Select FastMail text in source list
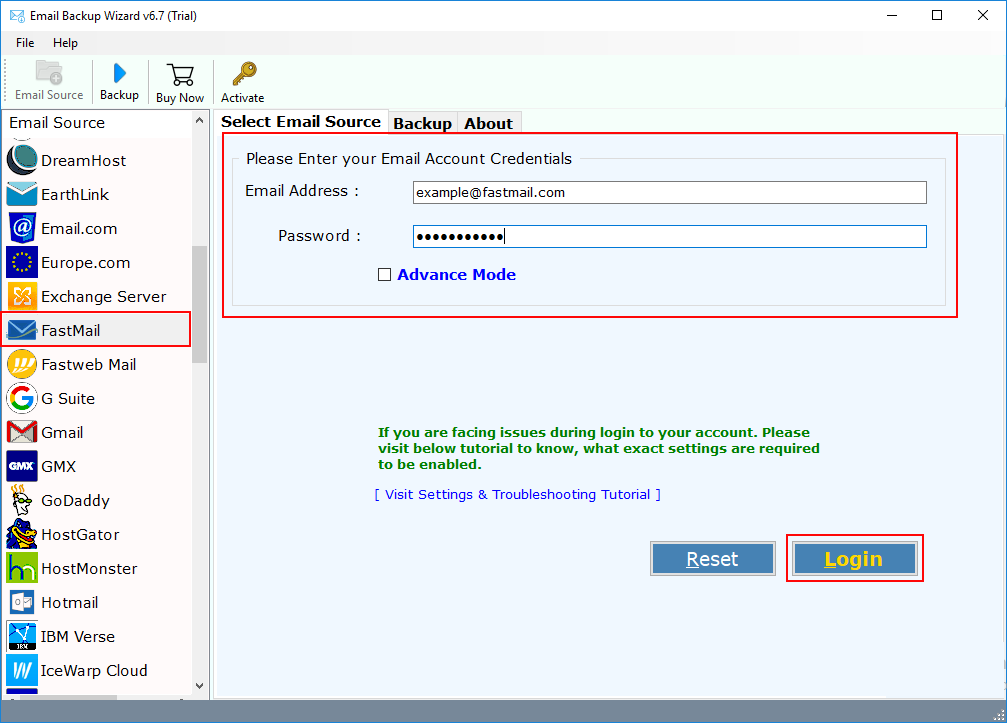The height and width of the screenshot is (723, 1007). (x=71, y=331)
